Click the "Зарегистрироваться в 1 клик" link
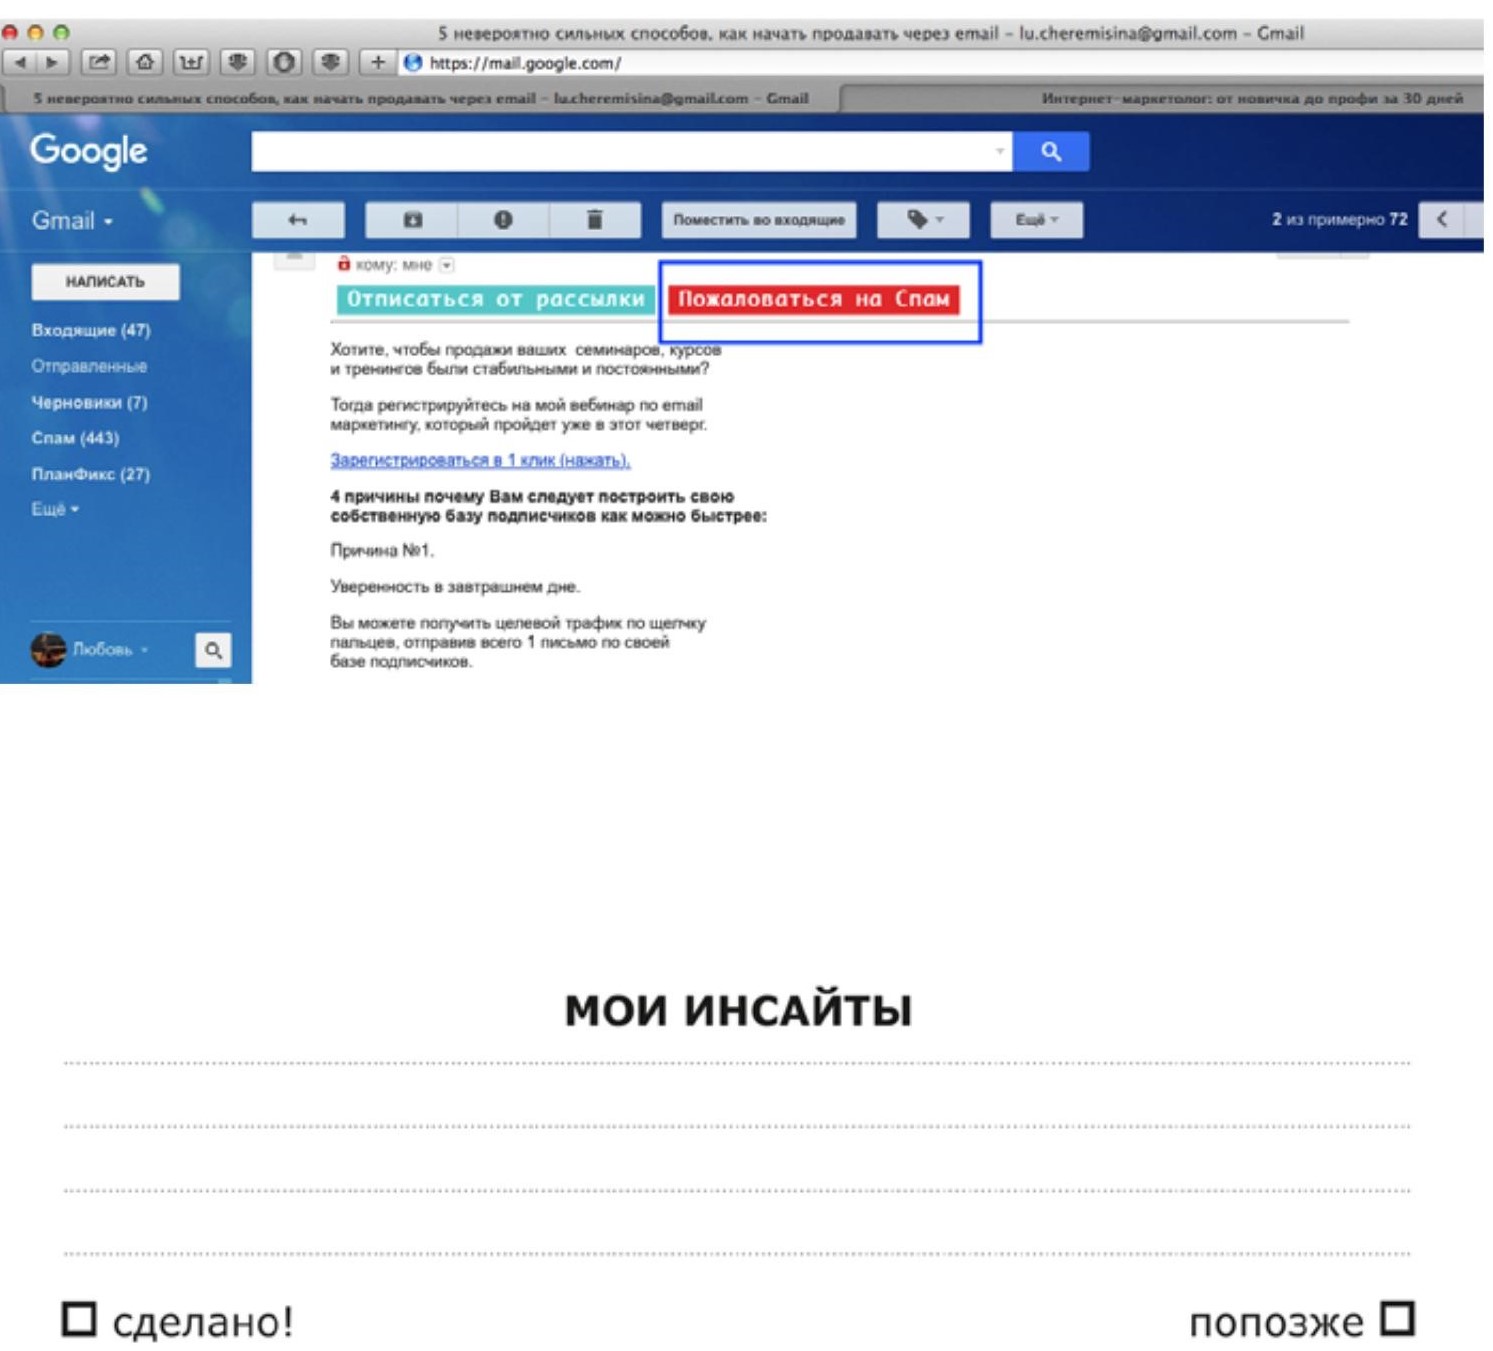Screen dimensions: 1493x1351 pos(480,460)
